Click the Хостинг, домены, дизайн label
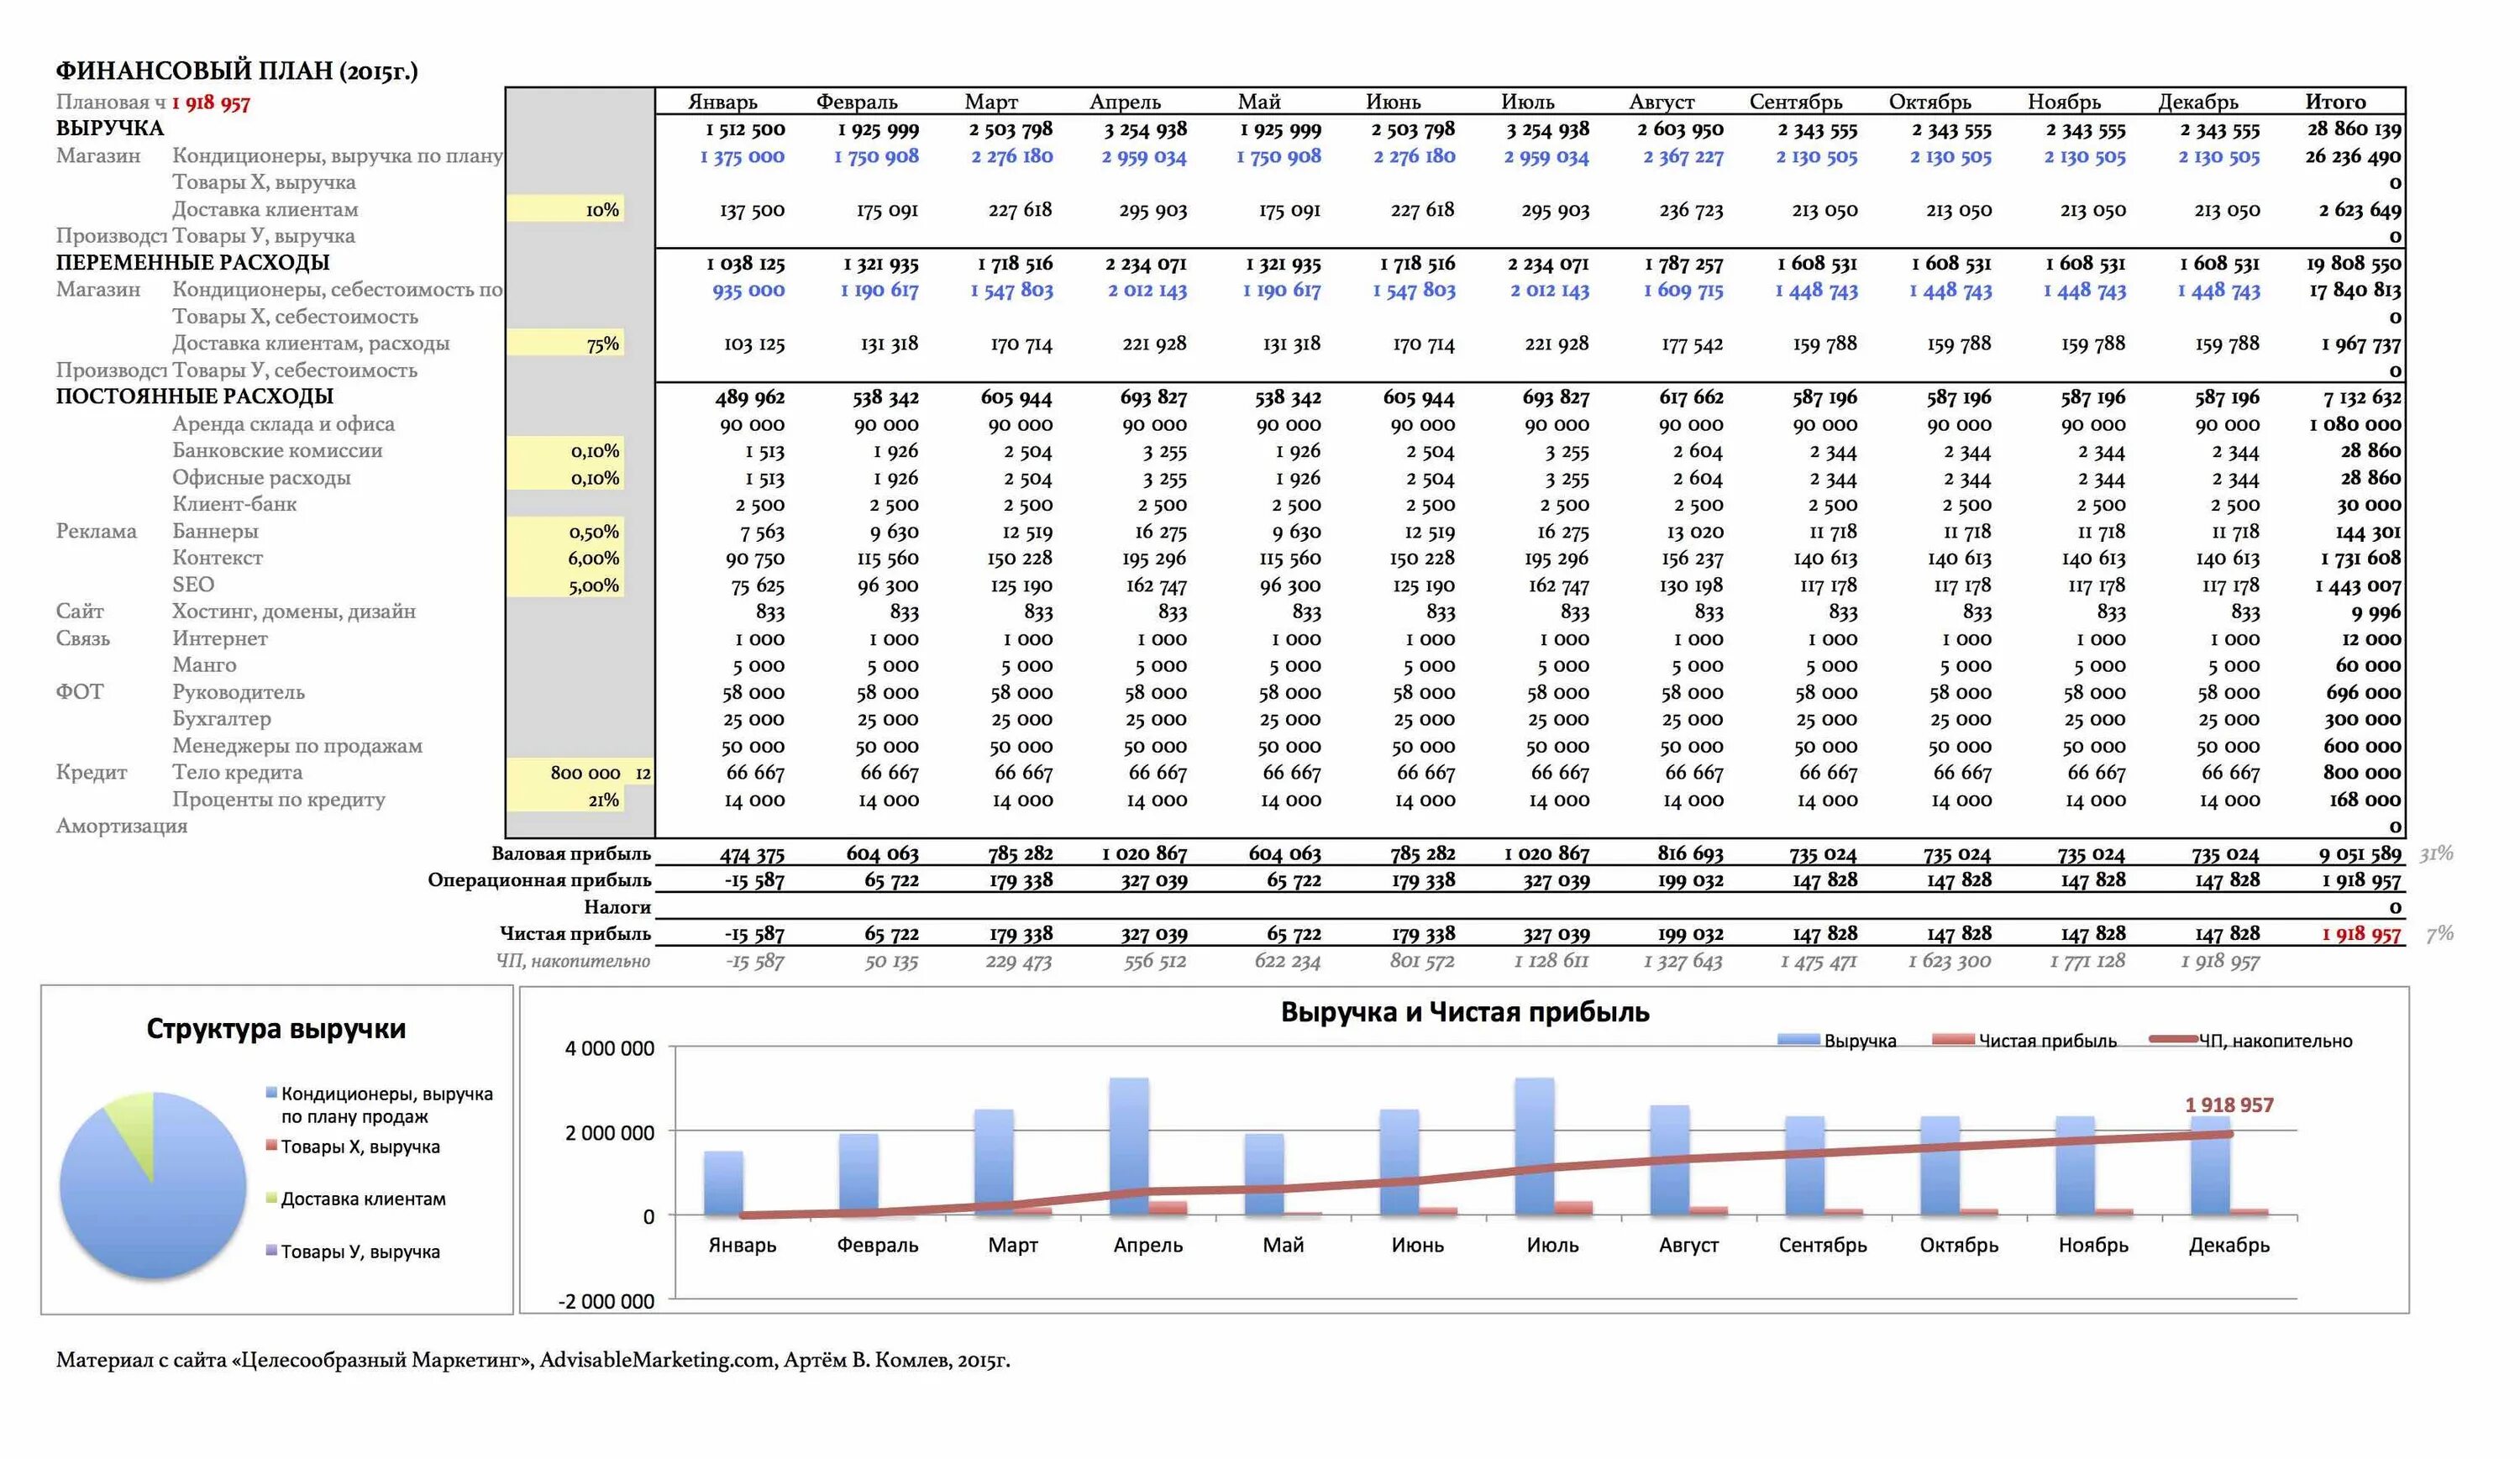The height and width of the screenshot is (1459, 2520). (294, 611)
